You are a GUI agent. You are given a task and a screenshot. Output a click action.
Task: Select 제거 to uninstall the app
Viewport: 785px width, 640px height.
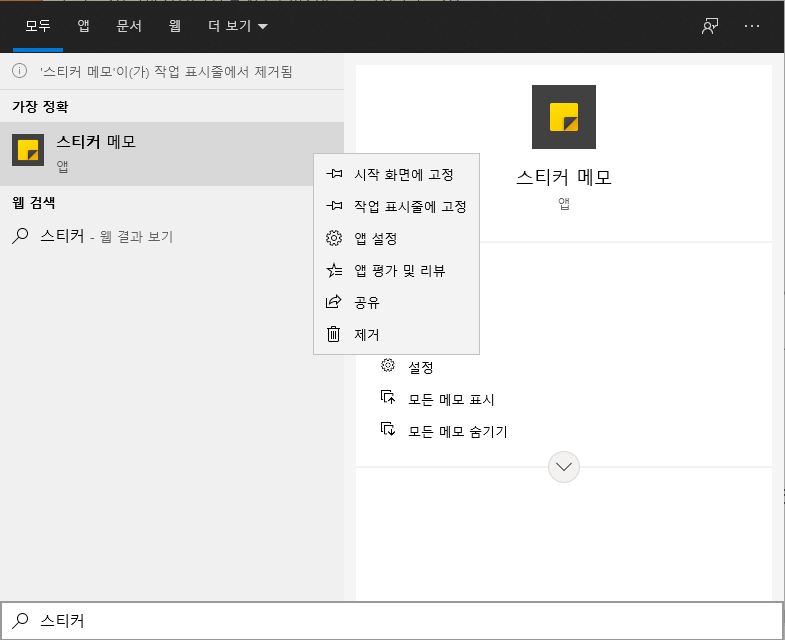click(396, 335)
